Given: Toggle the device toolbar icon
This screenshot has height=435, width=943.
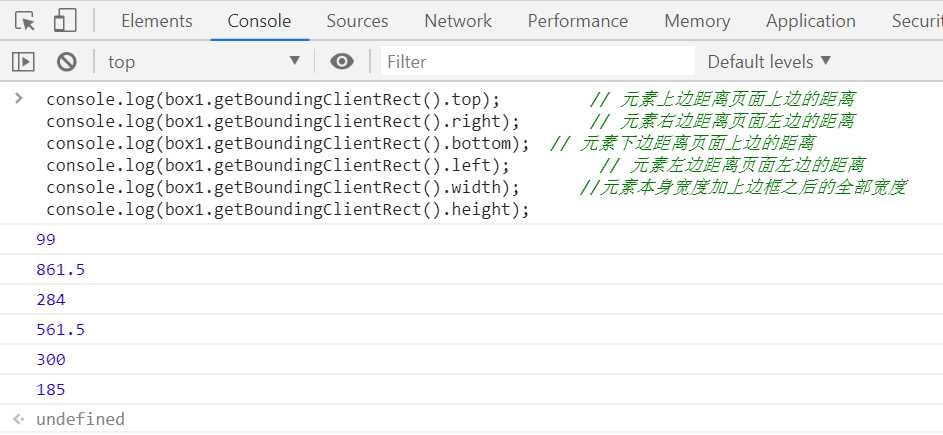Looking at the screenshot, I should [66, 21].
